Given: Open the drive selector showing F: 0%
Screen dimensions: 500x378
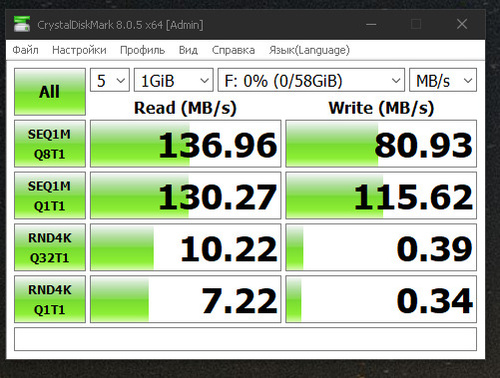Looking at the screenshot, I should click(311, 80).
